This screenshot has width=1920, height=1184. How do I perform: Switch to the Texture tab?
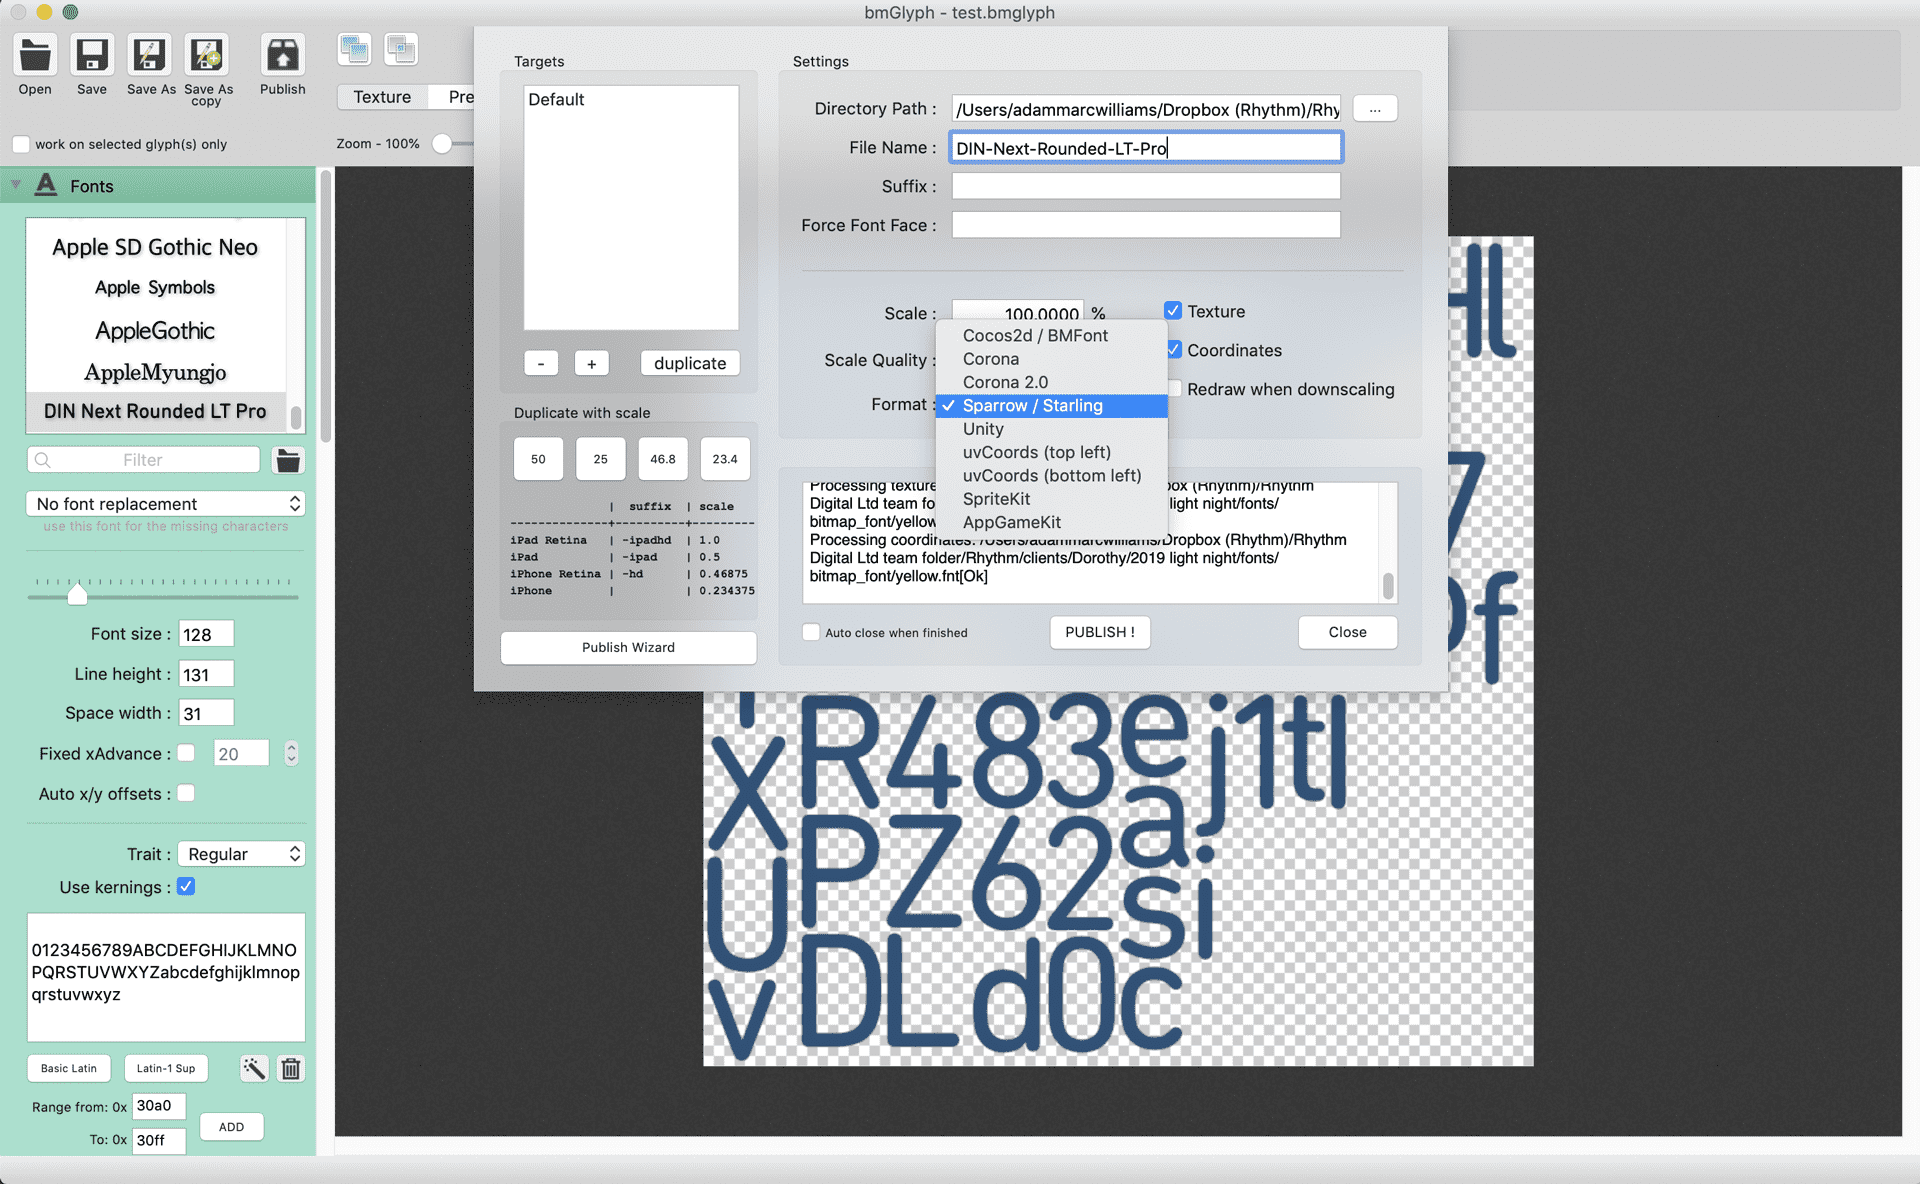click(x=382, y=96)
